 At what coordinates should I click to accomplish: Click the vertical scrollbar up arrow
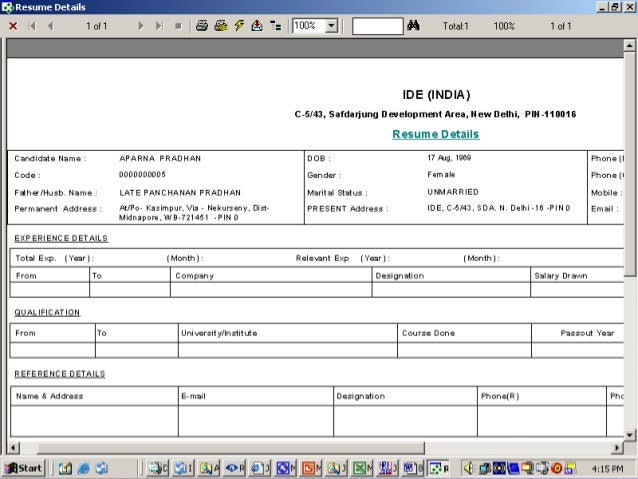click(x=629, y=45)
